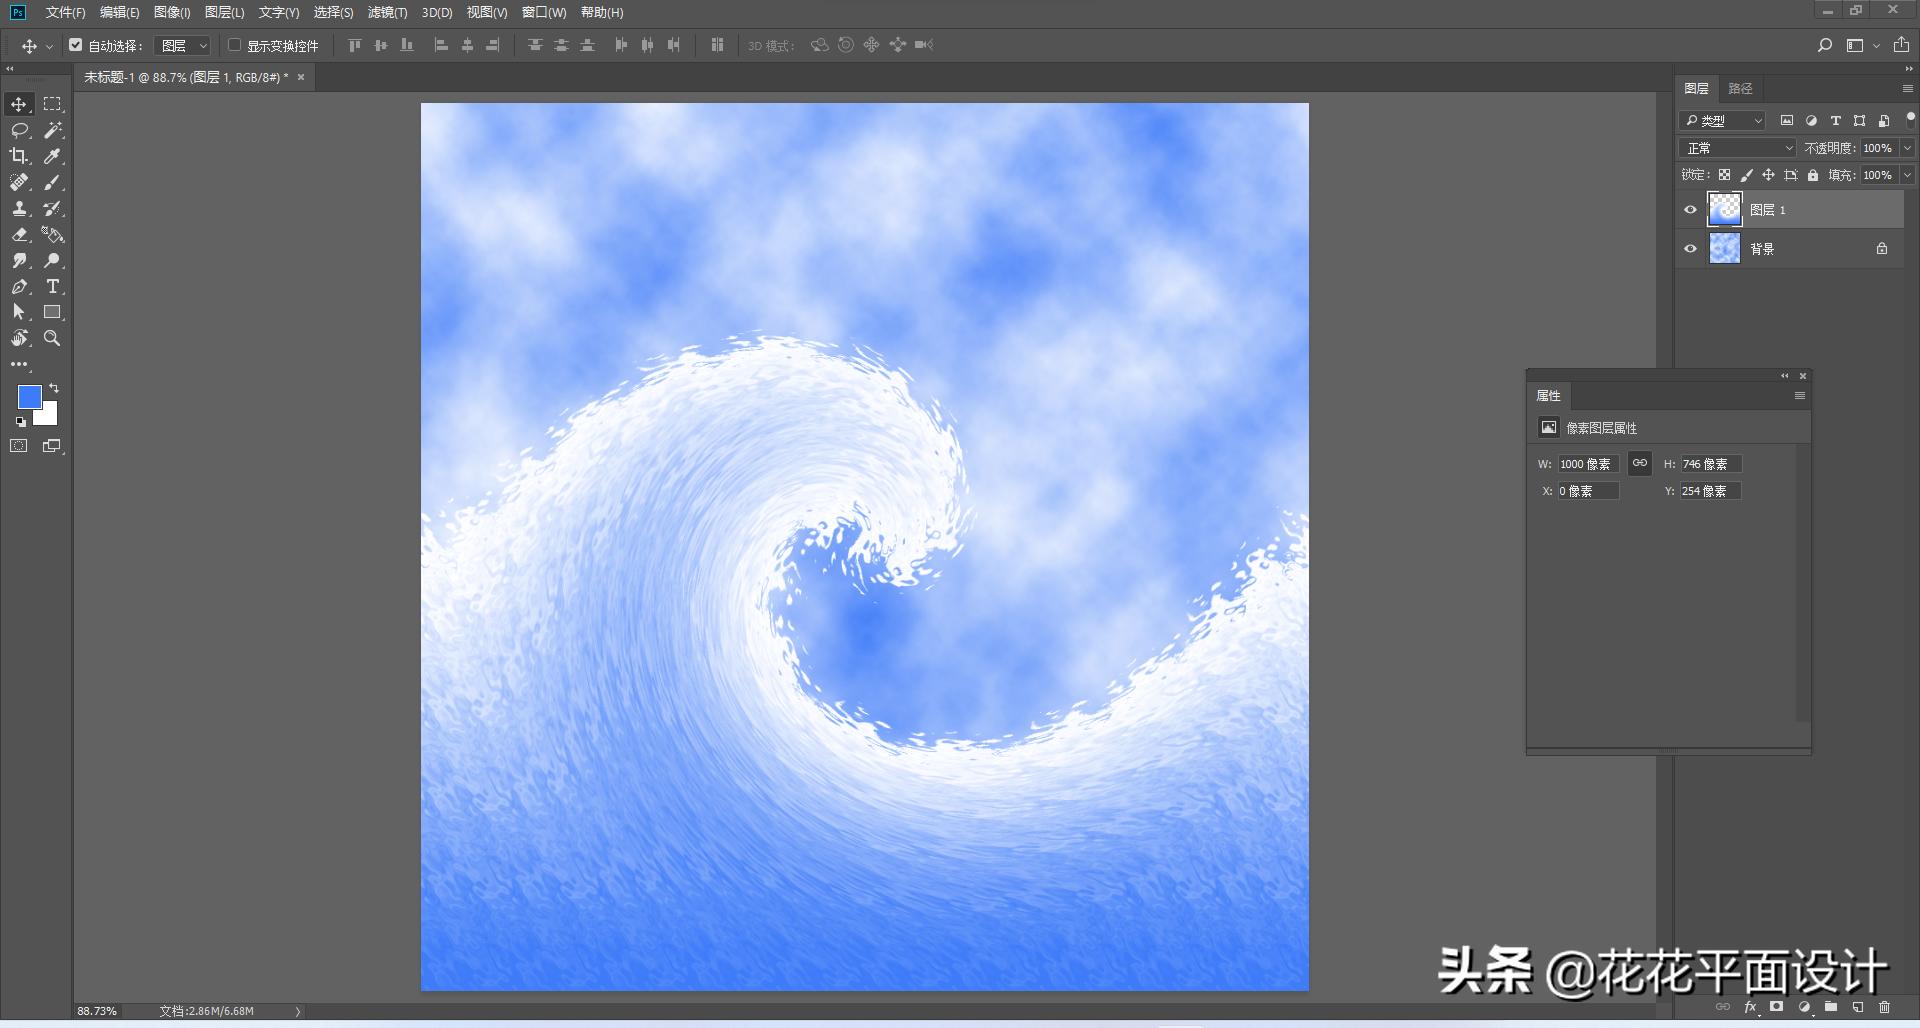Click the link width and height button
The image size is (1920, 1028).
1640,463
